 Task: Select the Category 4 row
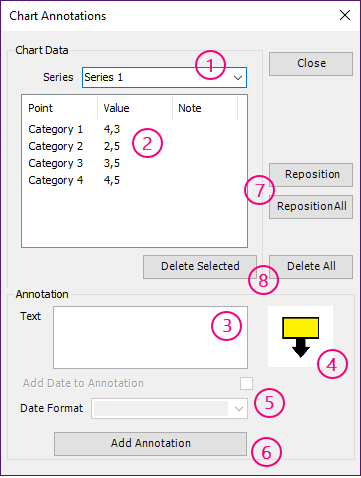pyautogui.click(x=134, y=180)
